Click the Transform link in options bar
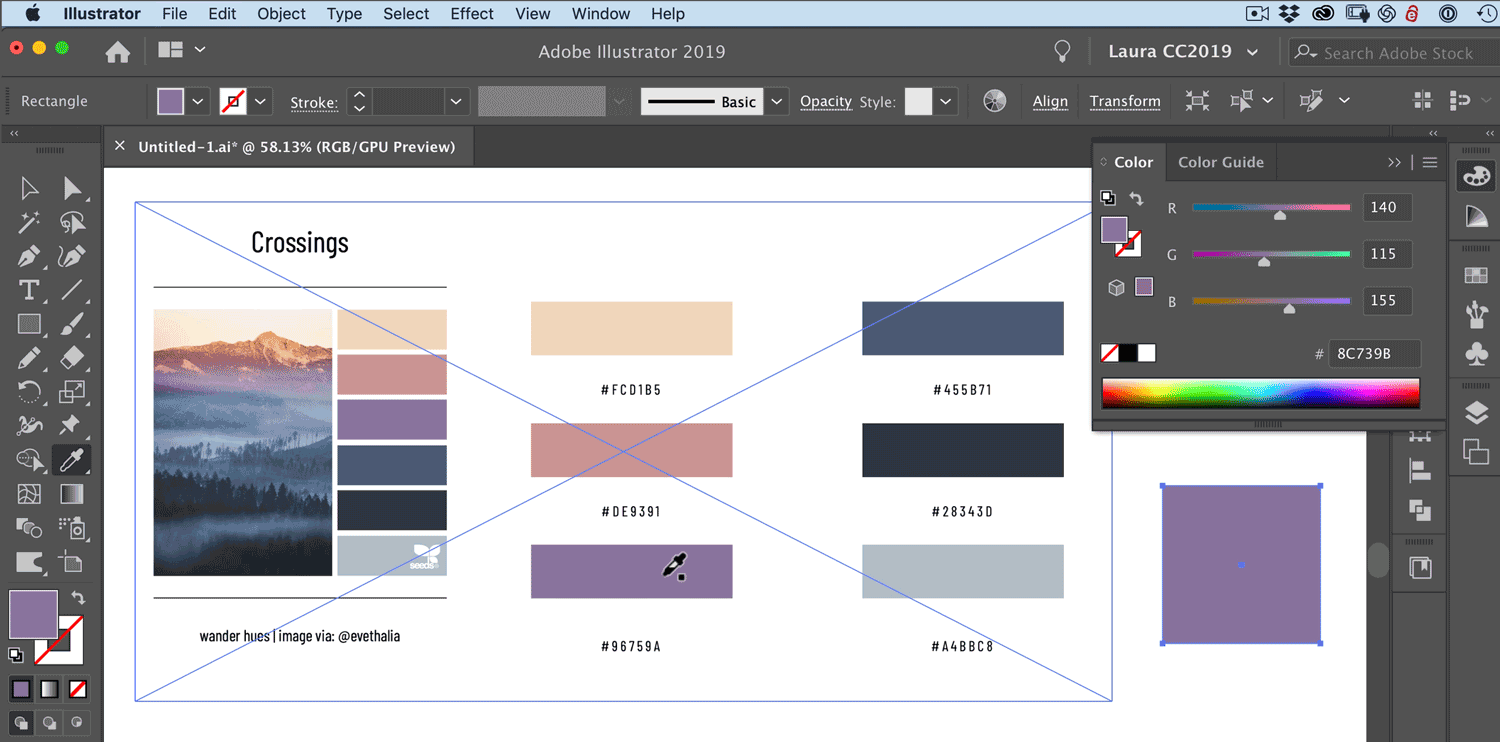This screenshot has height=742, width=1500. click(1124, 101)
